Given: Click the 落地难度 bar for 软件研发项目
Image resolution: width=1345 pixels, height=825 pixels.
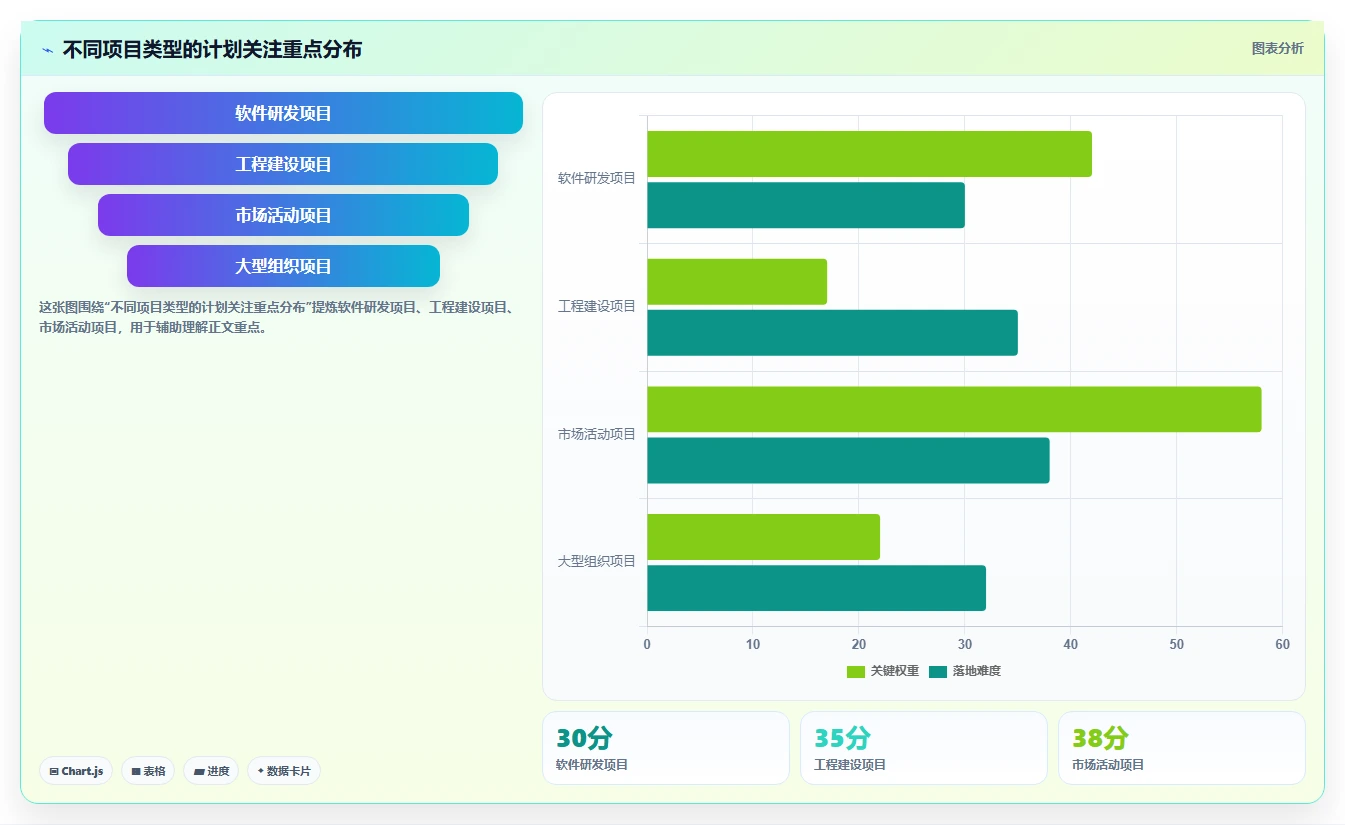Looking at the screenshot, I should pyautogui.click(x=806, y=205).
